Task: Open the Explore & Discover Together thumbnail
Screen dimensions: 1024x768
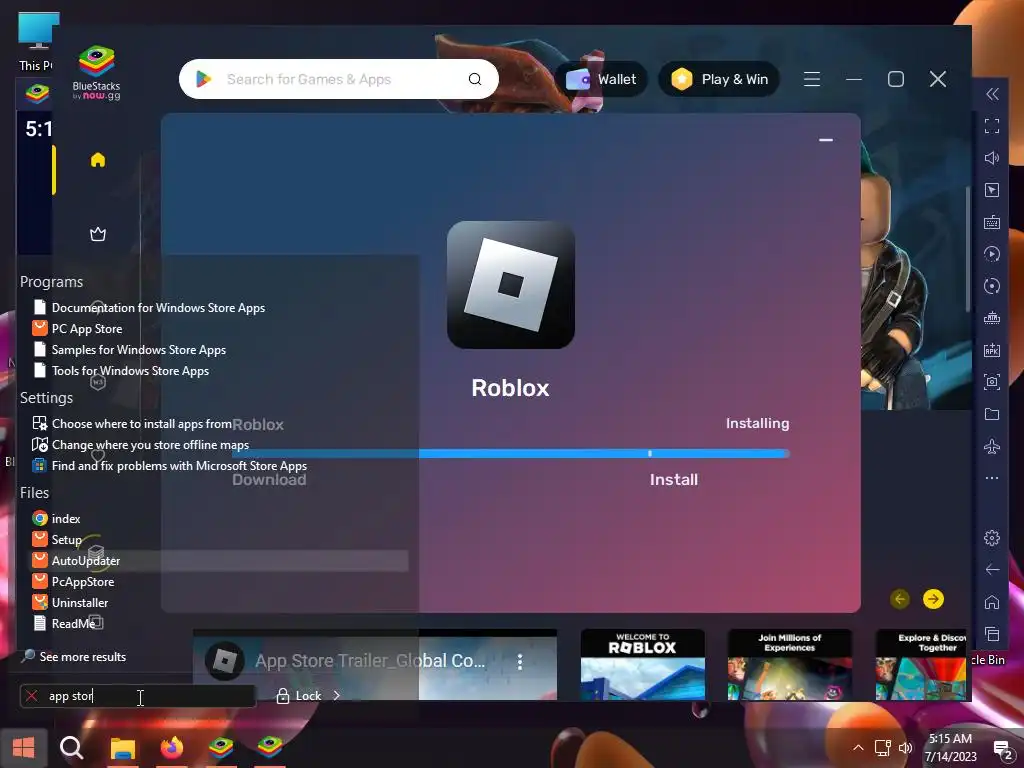Action: 921,664
